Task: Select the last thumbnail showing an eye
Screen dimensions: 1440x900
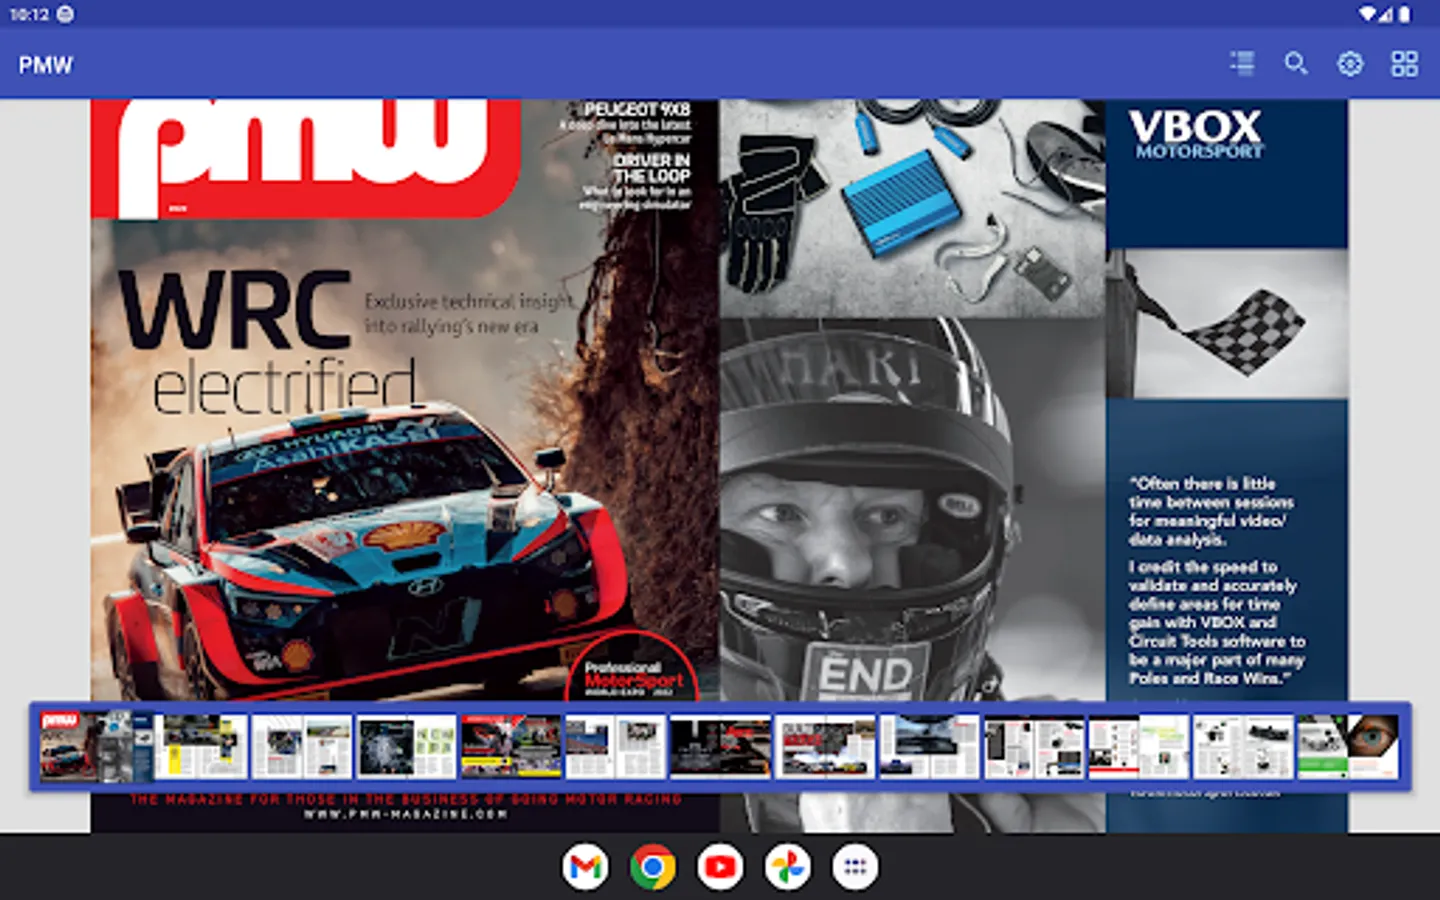Action: pyautogui.click(x=1347, y=746)
